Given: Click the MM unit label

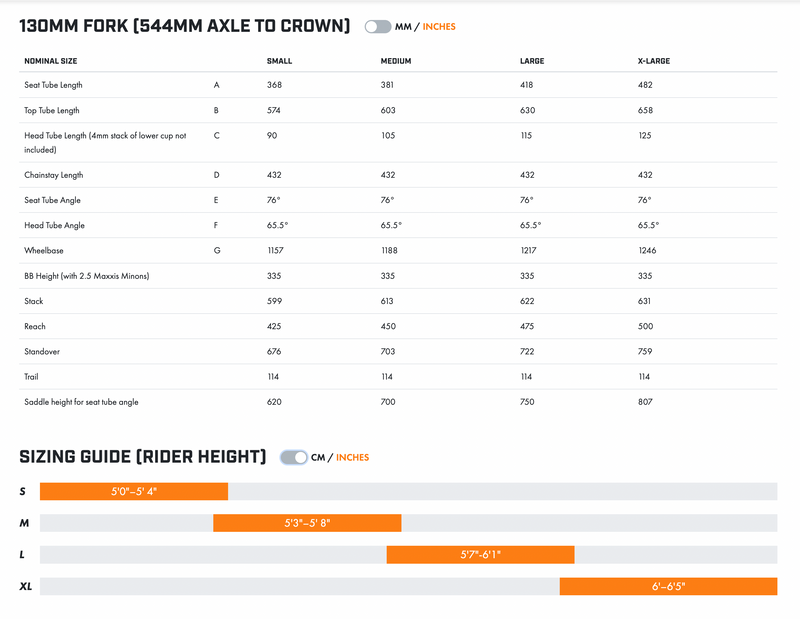Looking at the screenshot, I should point(403,27).
